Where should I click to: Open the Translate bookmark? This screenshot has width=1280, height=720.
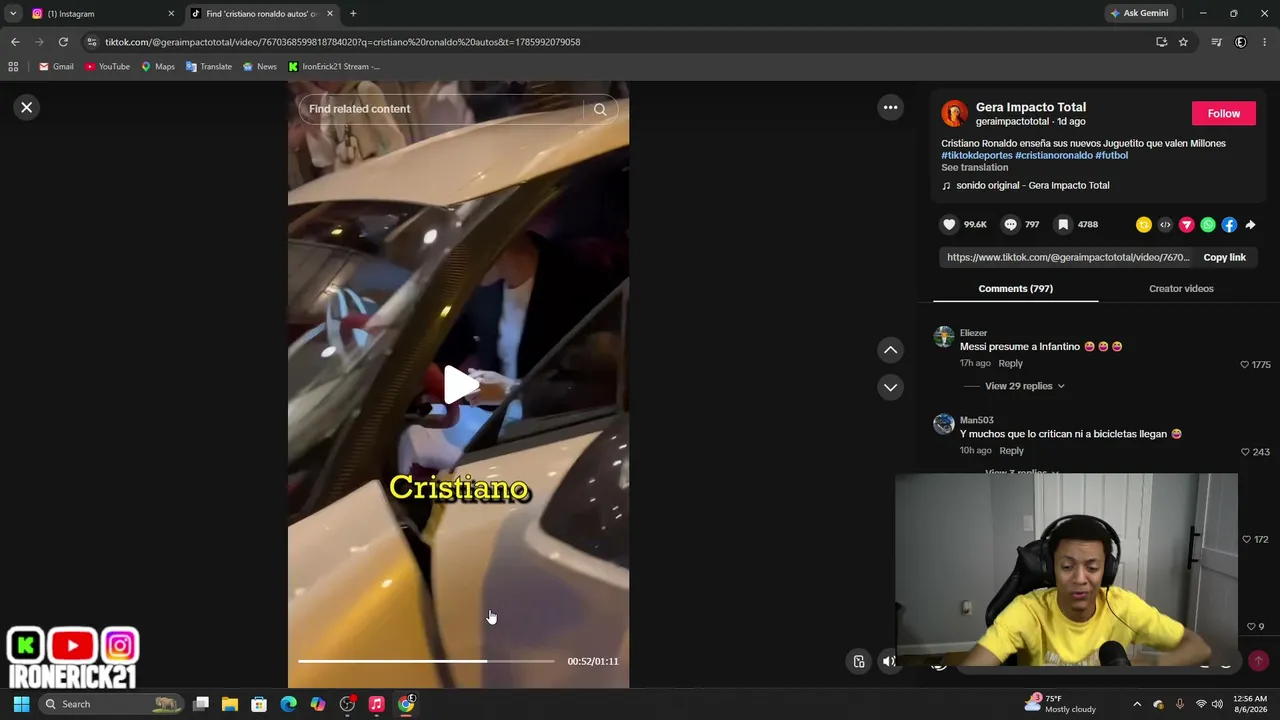pyautogui.click(x=209, y=67)
